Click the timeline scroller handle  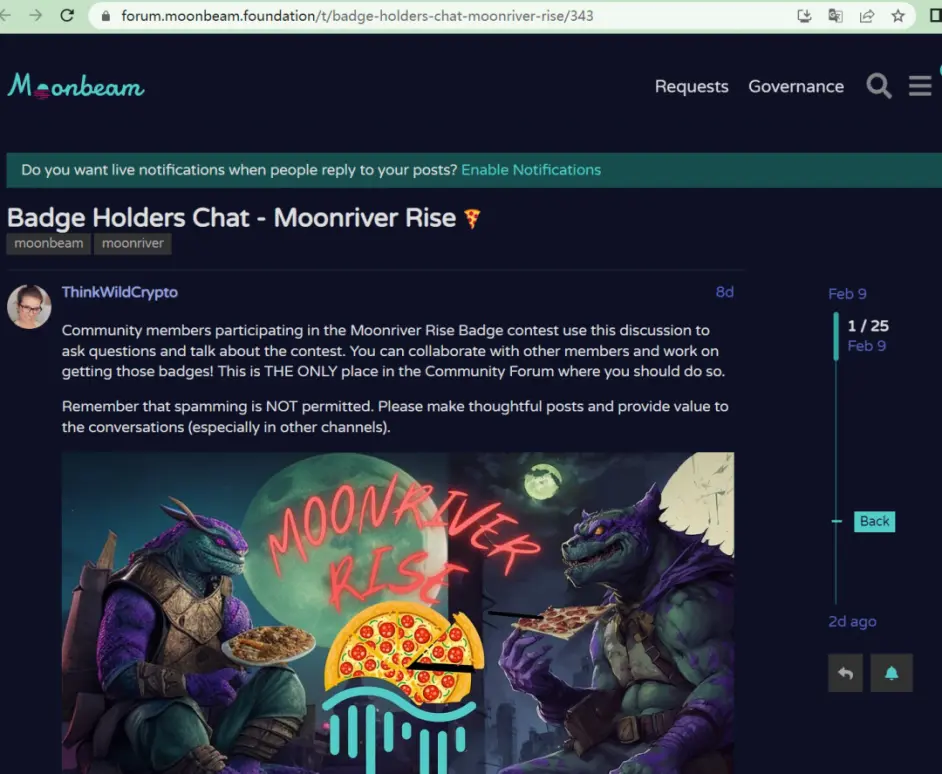(836, 337)
